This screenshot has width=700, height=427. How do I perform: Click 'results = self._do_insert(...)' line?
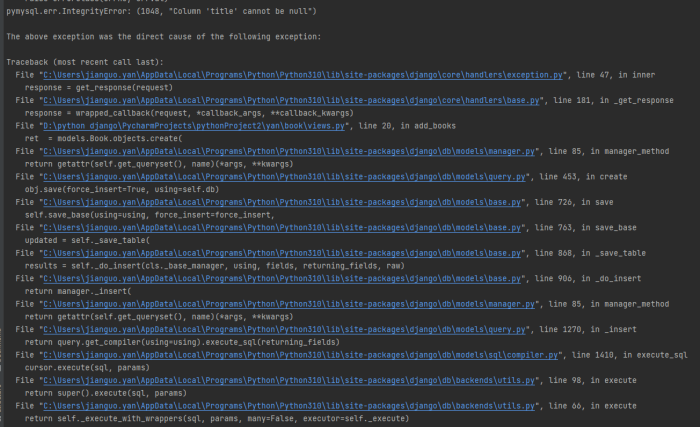[214, 266]
